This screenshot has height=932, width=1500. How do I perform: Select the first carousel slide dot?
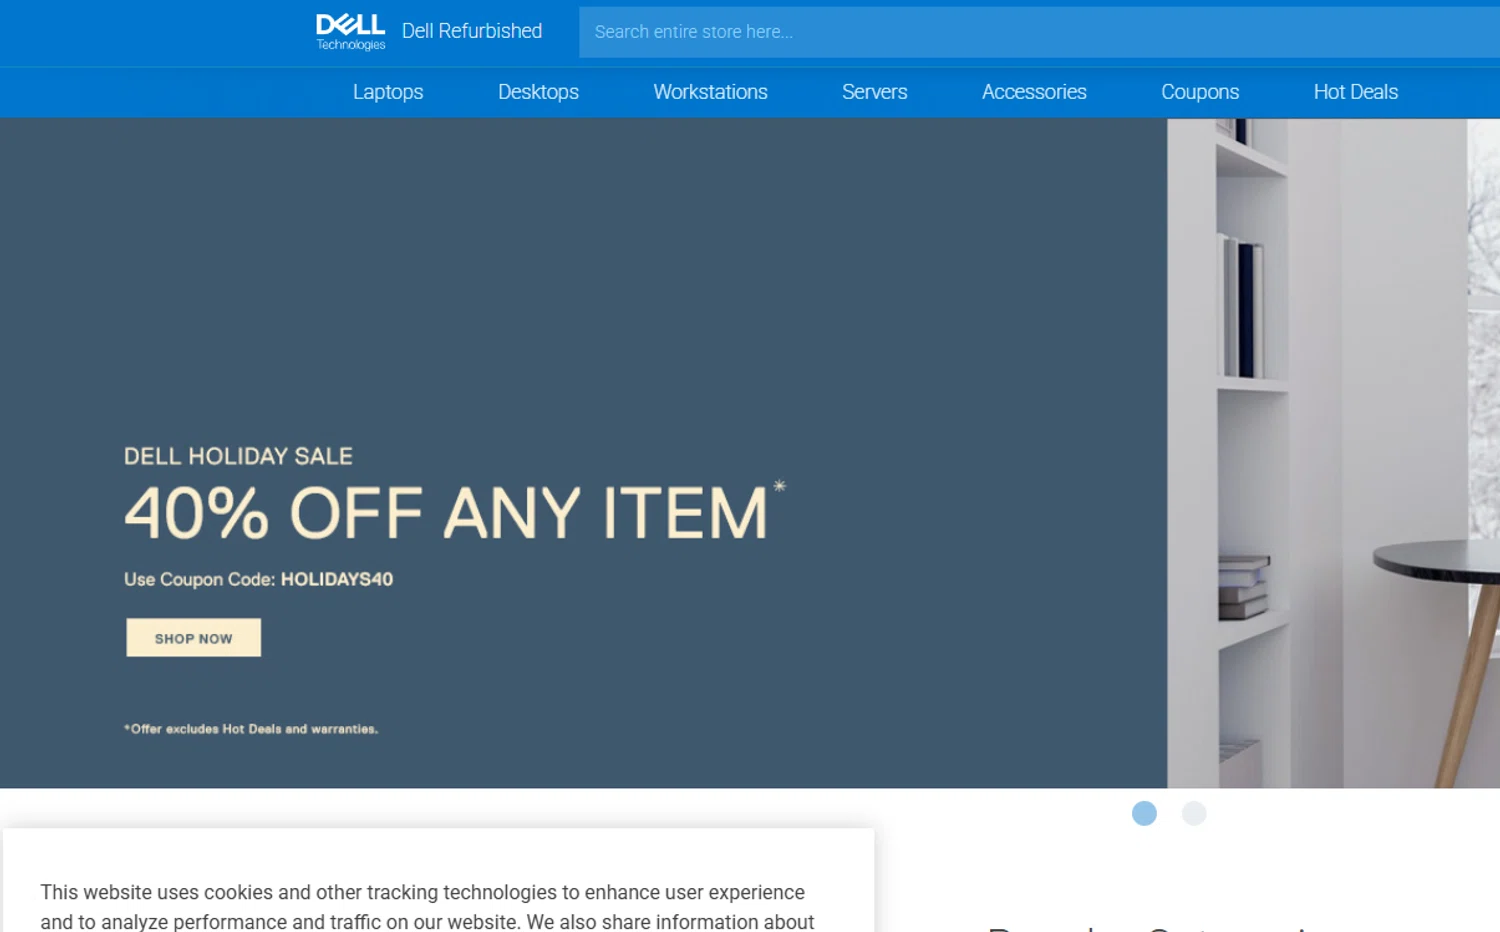click(1144, 814)
